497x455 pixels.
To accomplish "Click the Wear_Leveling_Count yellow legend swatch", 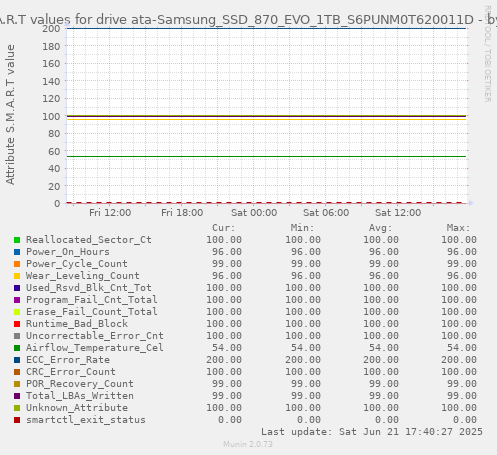I will (17, 276).
